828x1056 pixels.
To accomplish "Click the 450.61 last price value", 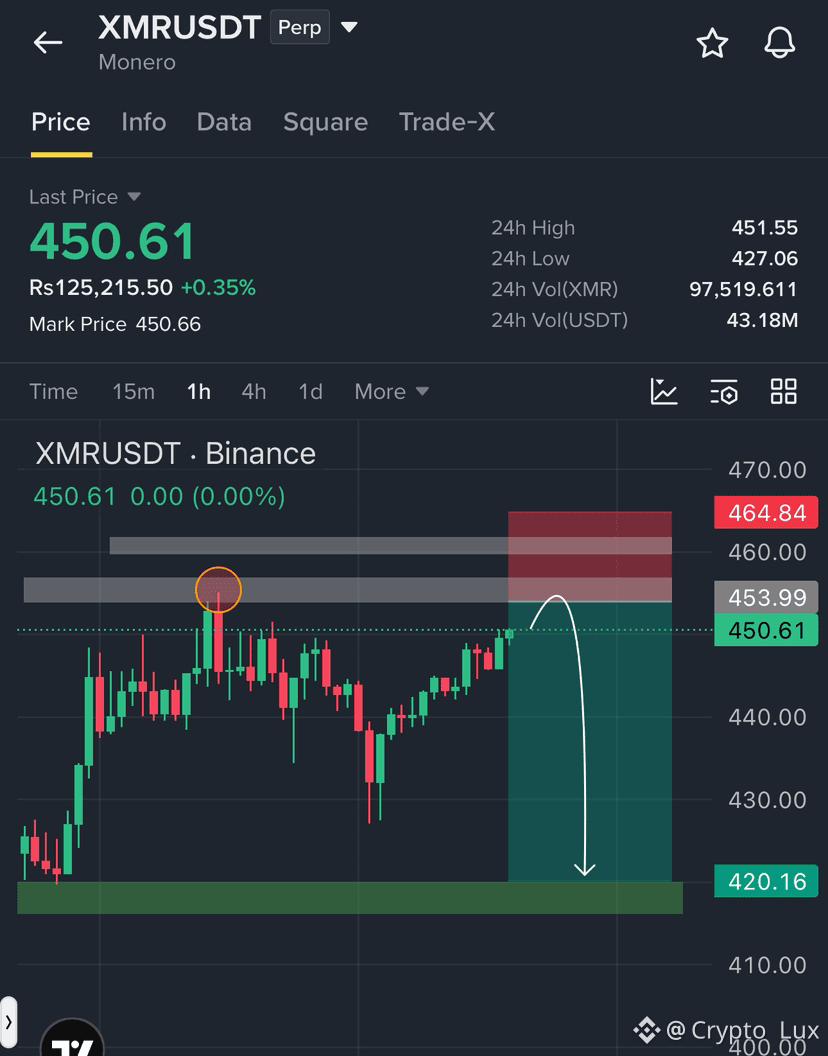I will click(x=113, y=241).
